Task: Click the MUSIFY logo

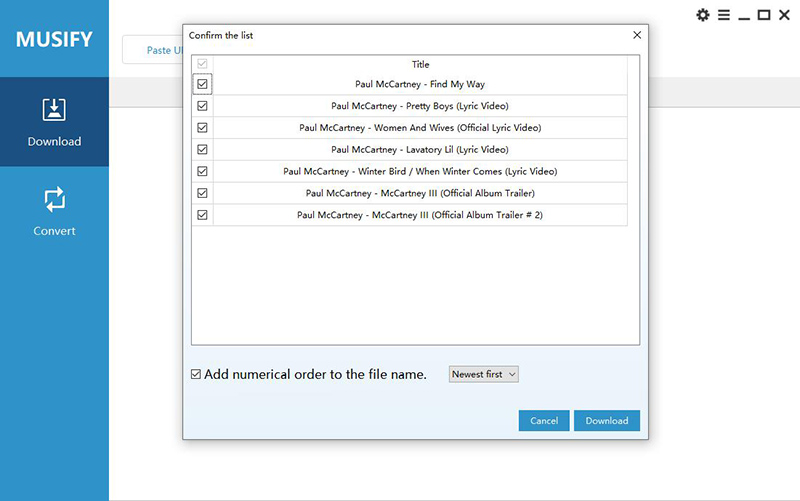Action: [x=54, y=39]
